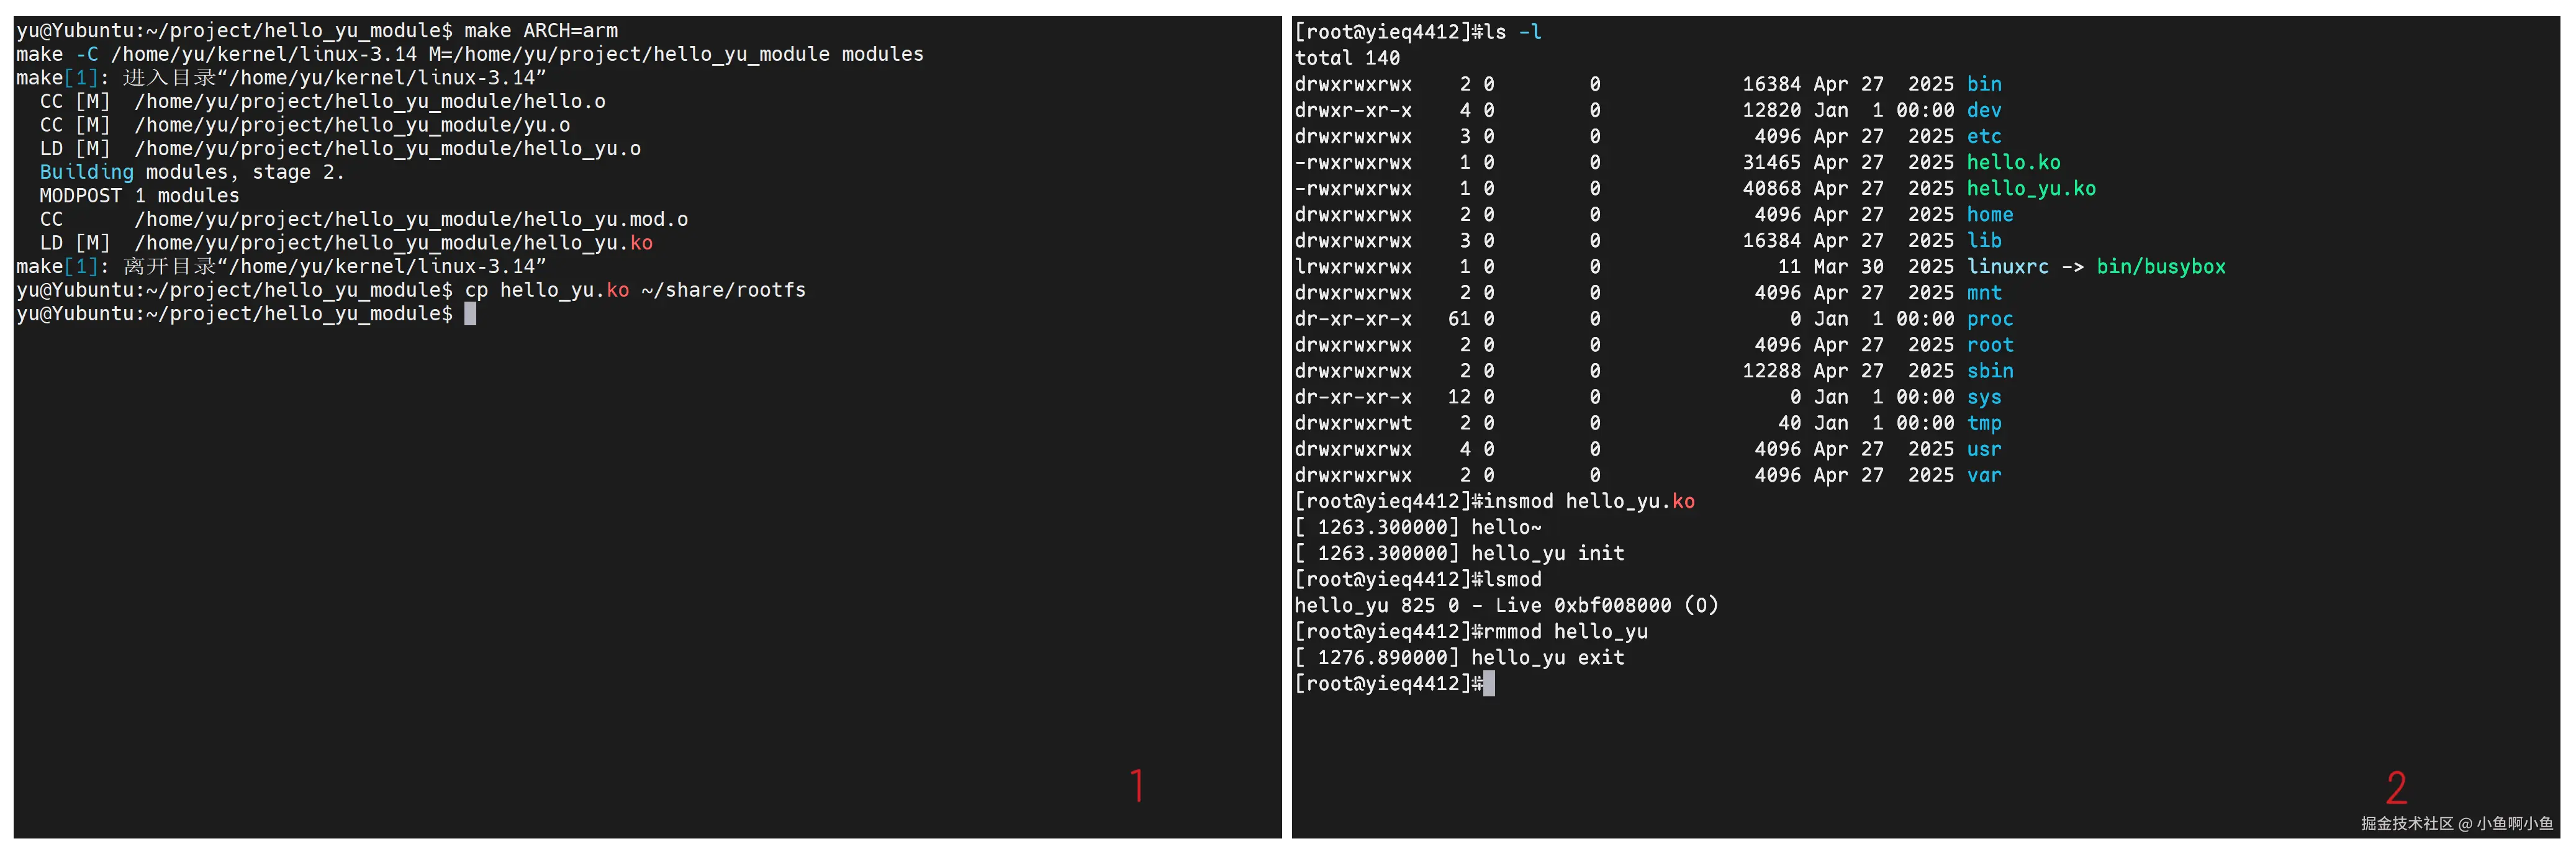Click the right terminal's prompt cursor block
Image resolution: width=2576 pixels, height=854 pixels.
tap(1489, 684)
